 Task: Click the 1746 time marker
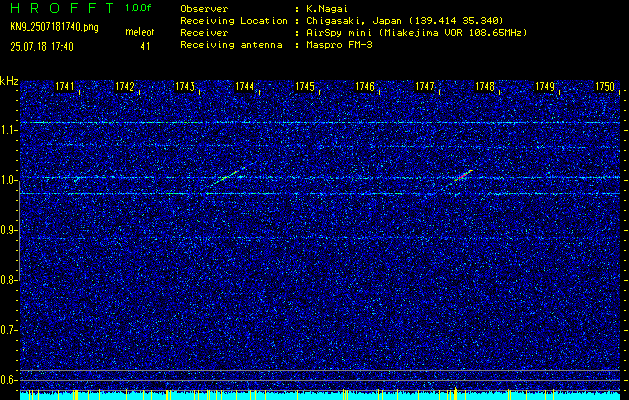pos(365,86)
